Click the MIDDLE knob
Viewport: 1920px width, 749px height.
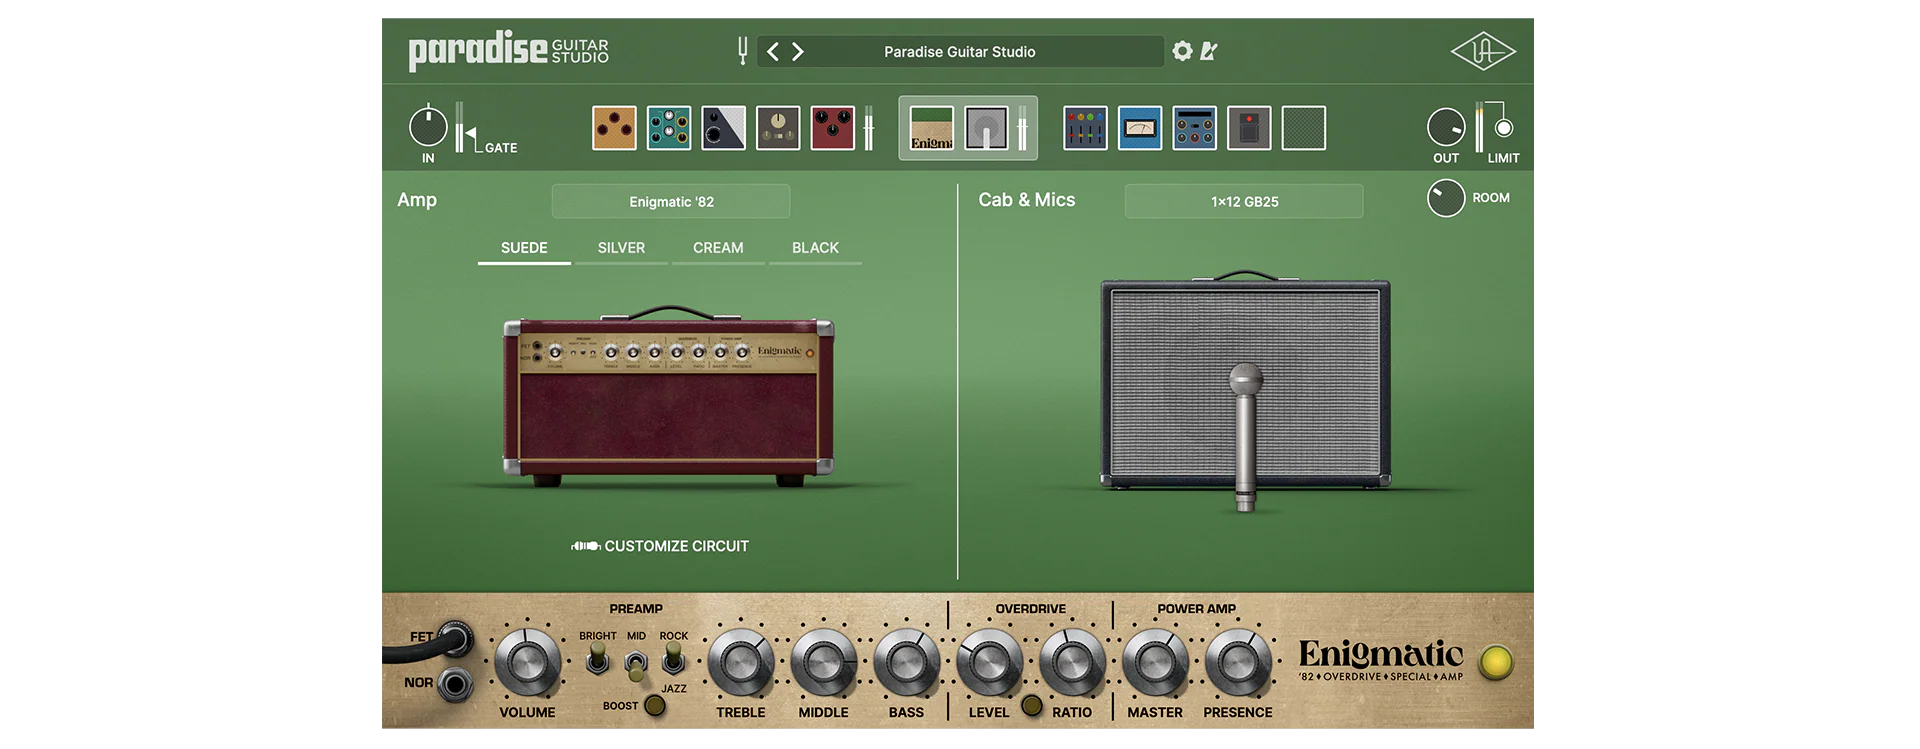(823, 663)
